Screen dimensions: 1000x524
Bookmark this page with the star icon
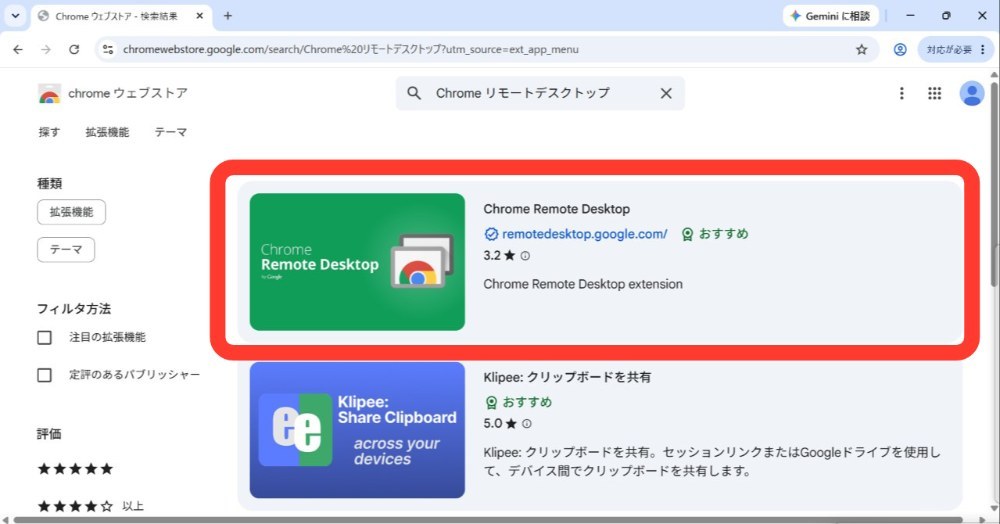pyautogui.click(x=862, y=50)
